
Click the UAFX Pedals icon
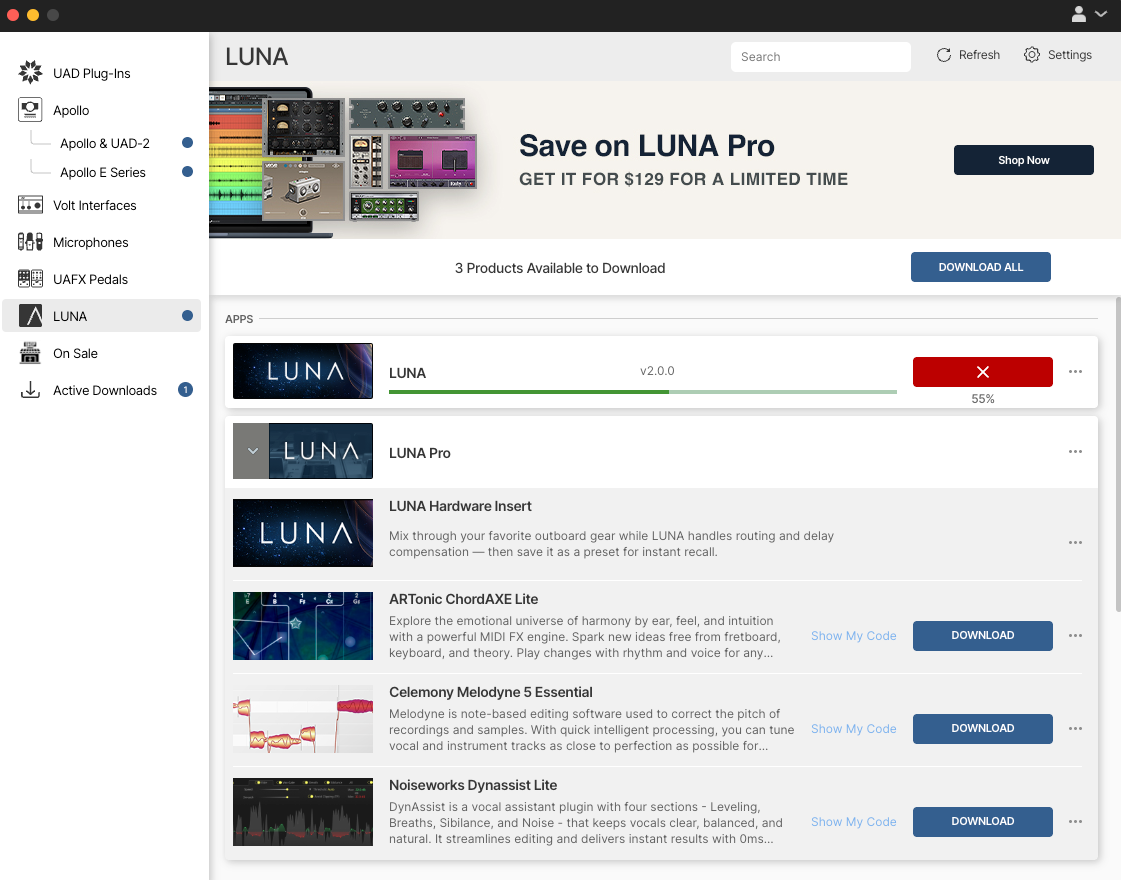[x=30, y=279]
